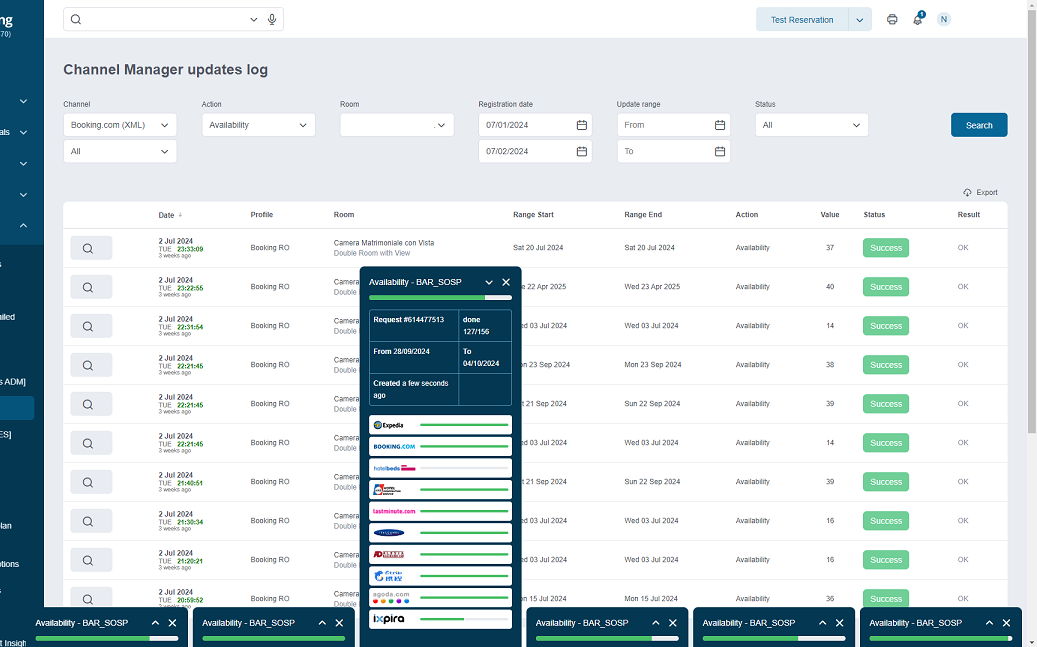Viewport: 1037px width, 647px height.
Task: Collapse the expanded Availability - BAR_SOSP panel
Action: 489,282
